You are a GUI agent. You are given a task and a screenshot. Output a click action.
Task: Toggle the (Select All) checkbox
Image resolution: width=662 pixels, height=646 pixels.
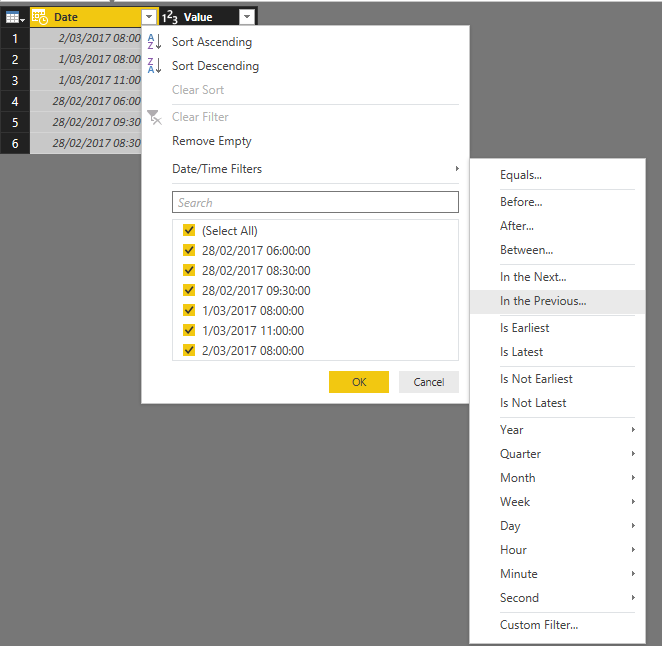pos(189,230)
